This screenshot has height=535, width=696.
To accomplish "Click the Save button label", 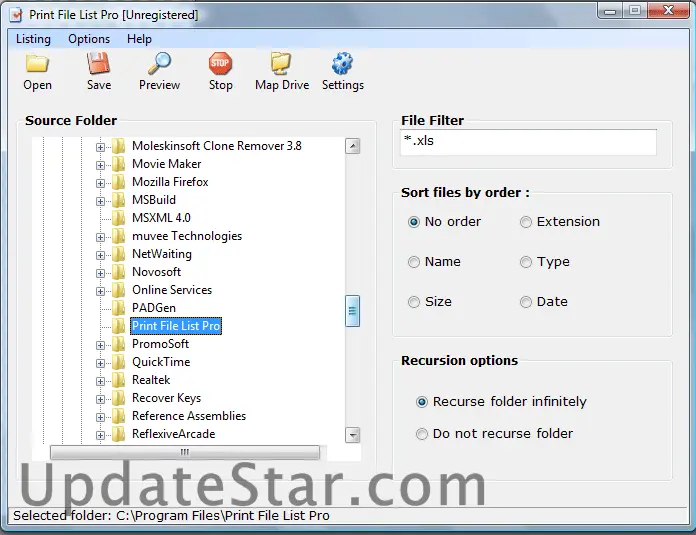I will (99, 85).
